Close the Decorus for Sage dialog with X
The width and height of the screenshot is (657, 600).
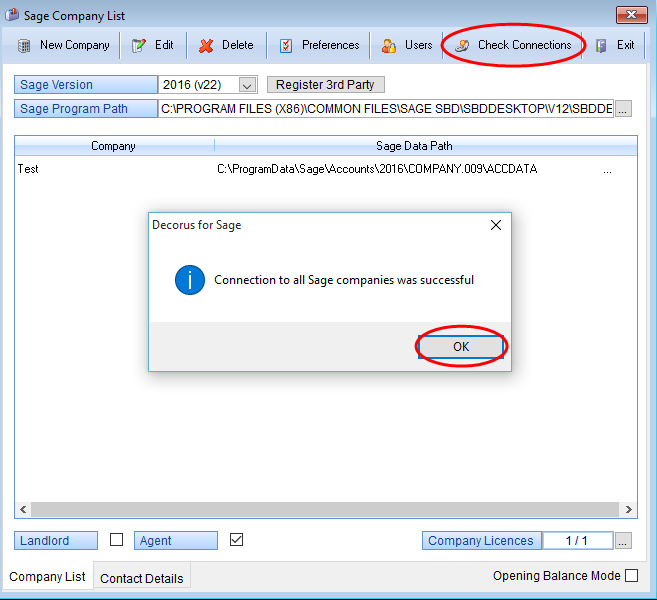coord(496,225)
